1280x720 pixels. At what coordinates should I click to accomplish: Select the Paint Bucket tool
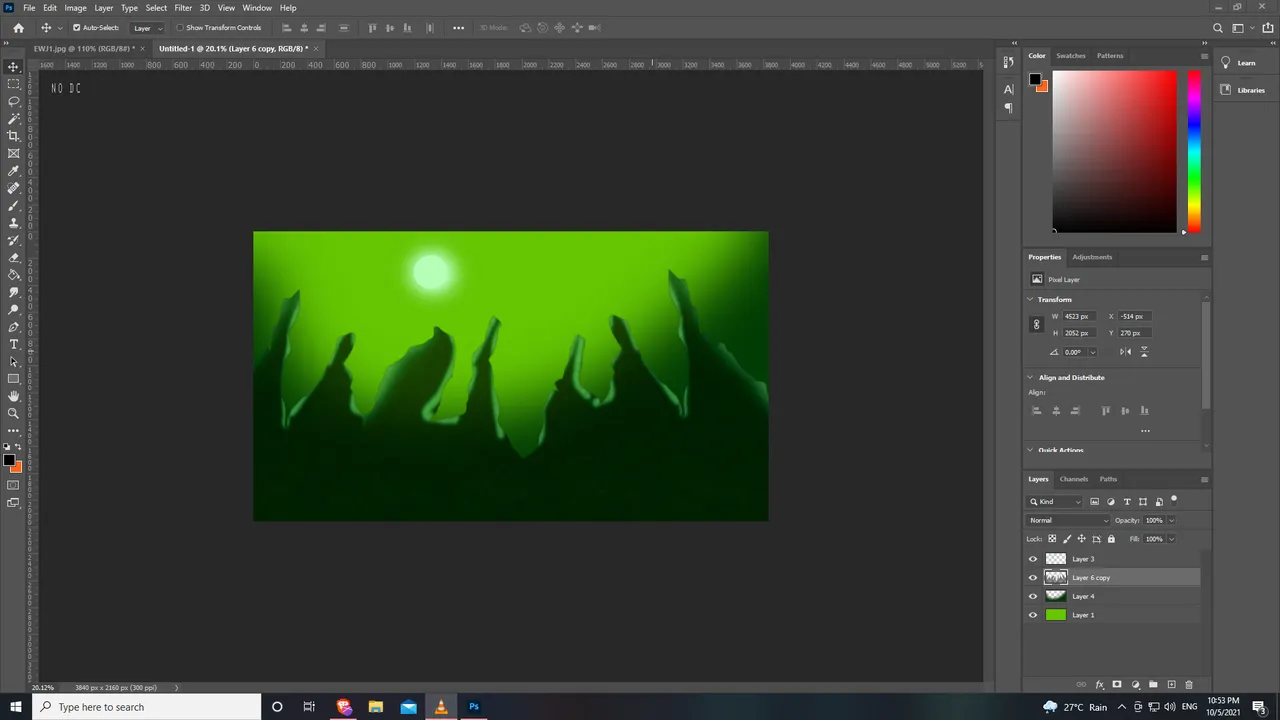coord(13,275)
